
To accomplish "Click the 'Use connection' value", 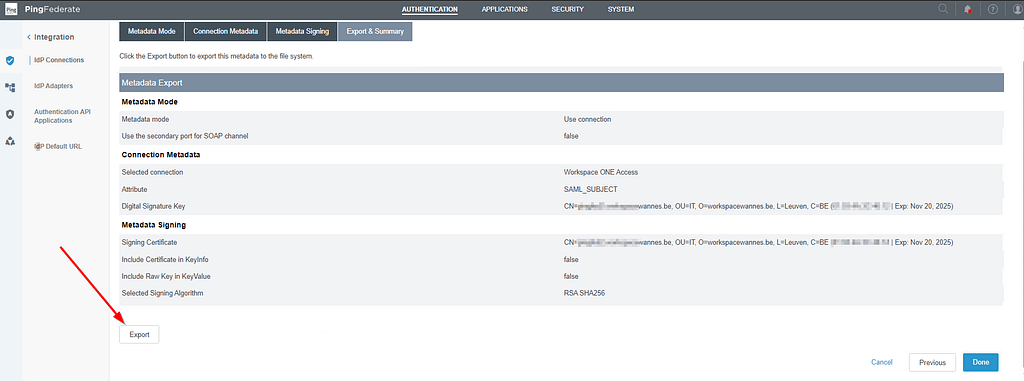I will [x=587, y=120].
